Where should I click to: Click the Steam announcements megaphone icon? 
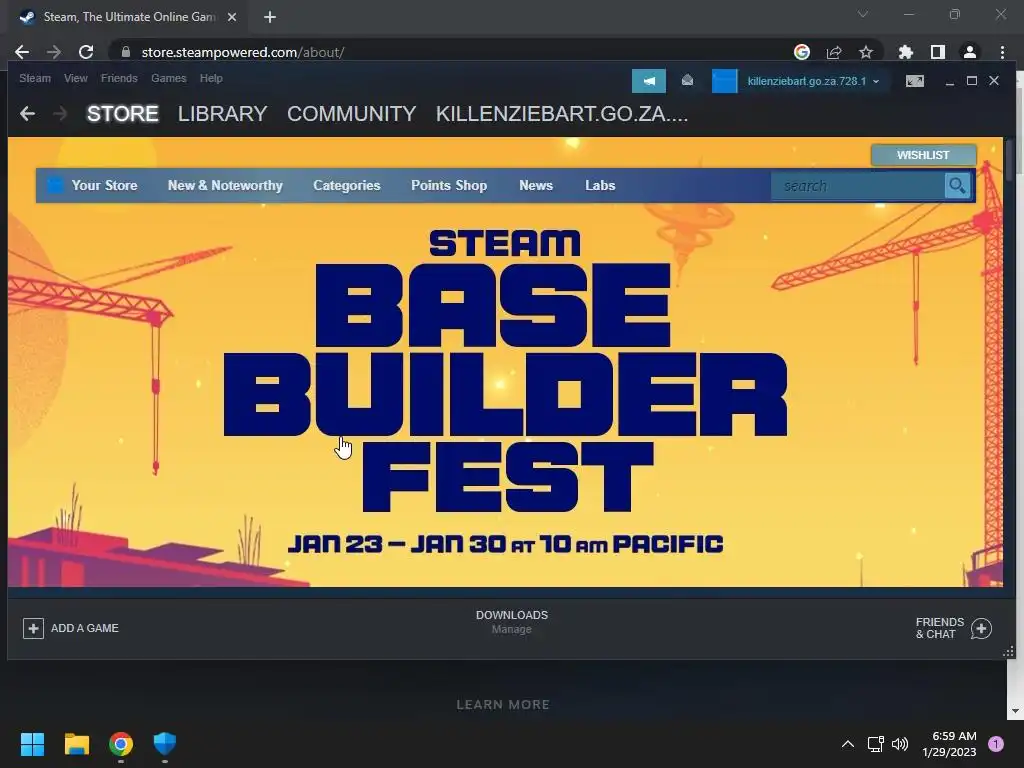coord(648,81)
